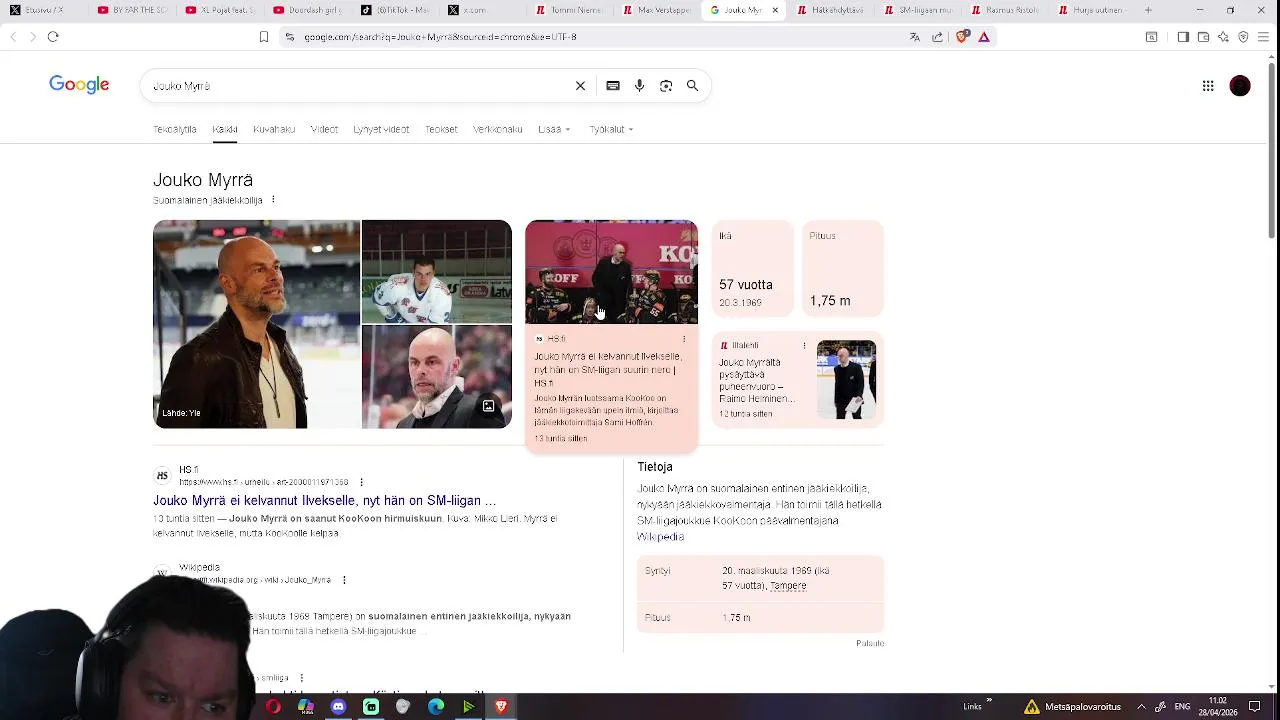Switch to the Videot search tab
Screen dimensions: 1280x720
point(324,129)
